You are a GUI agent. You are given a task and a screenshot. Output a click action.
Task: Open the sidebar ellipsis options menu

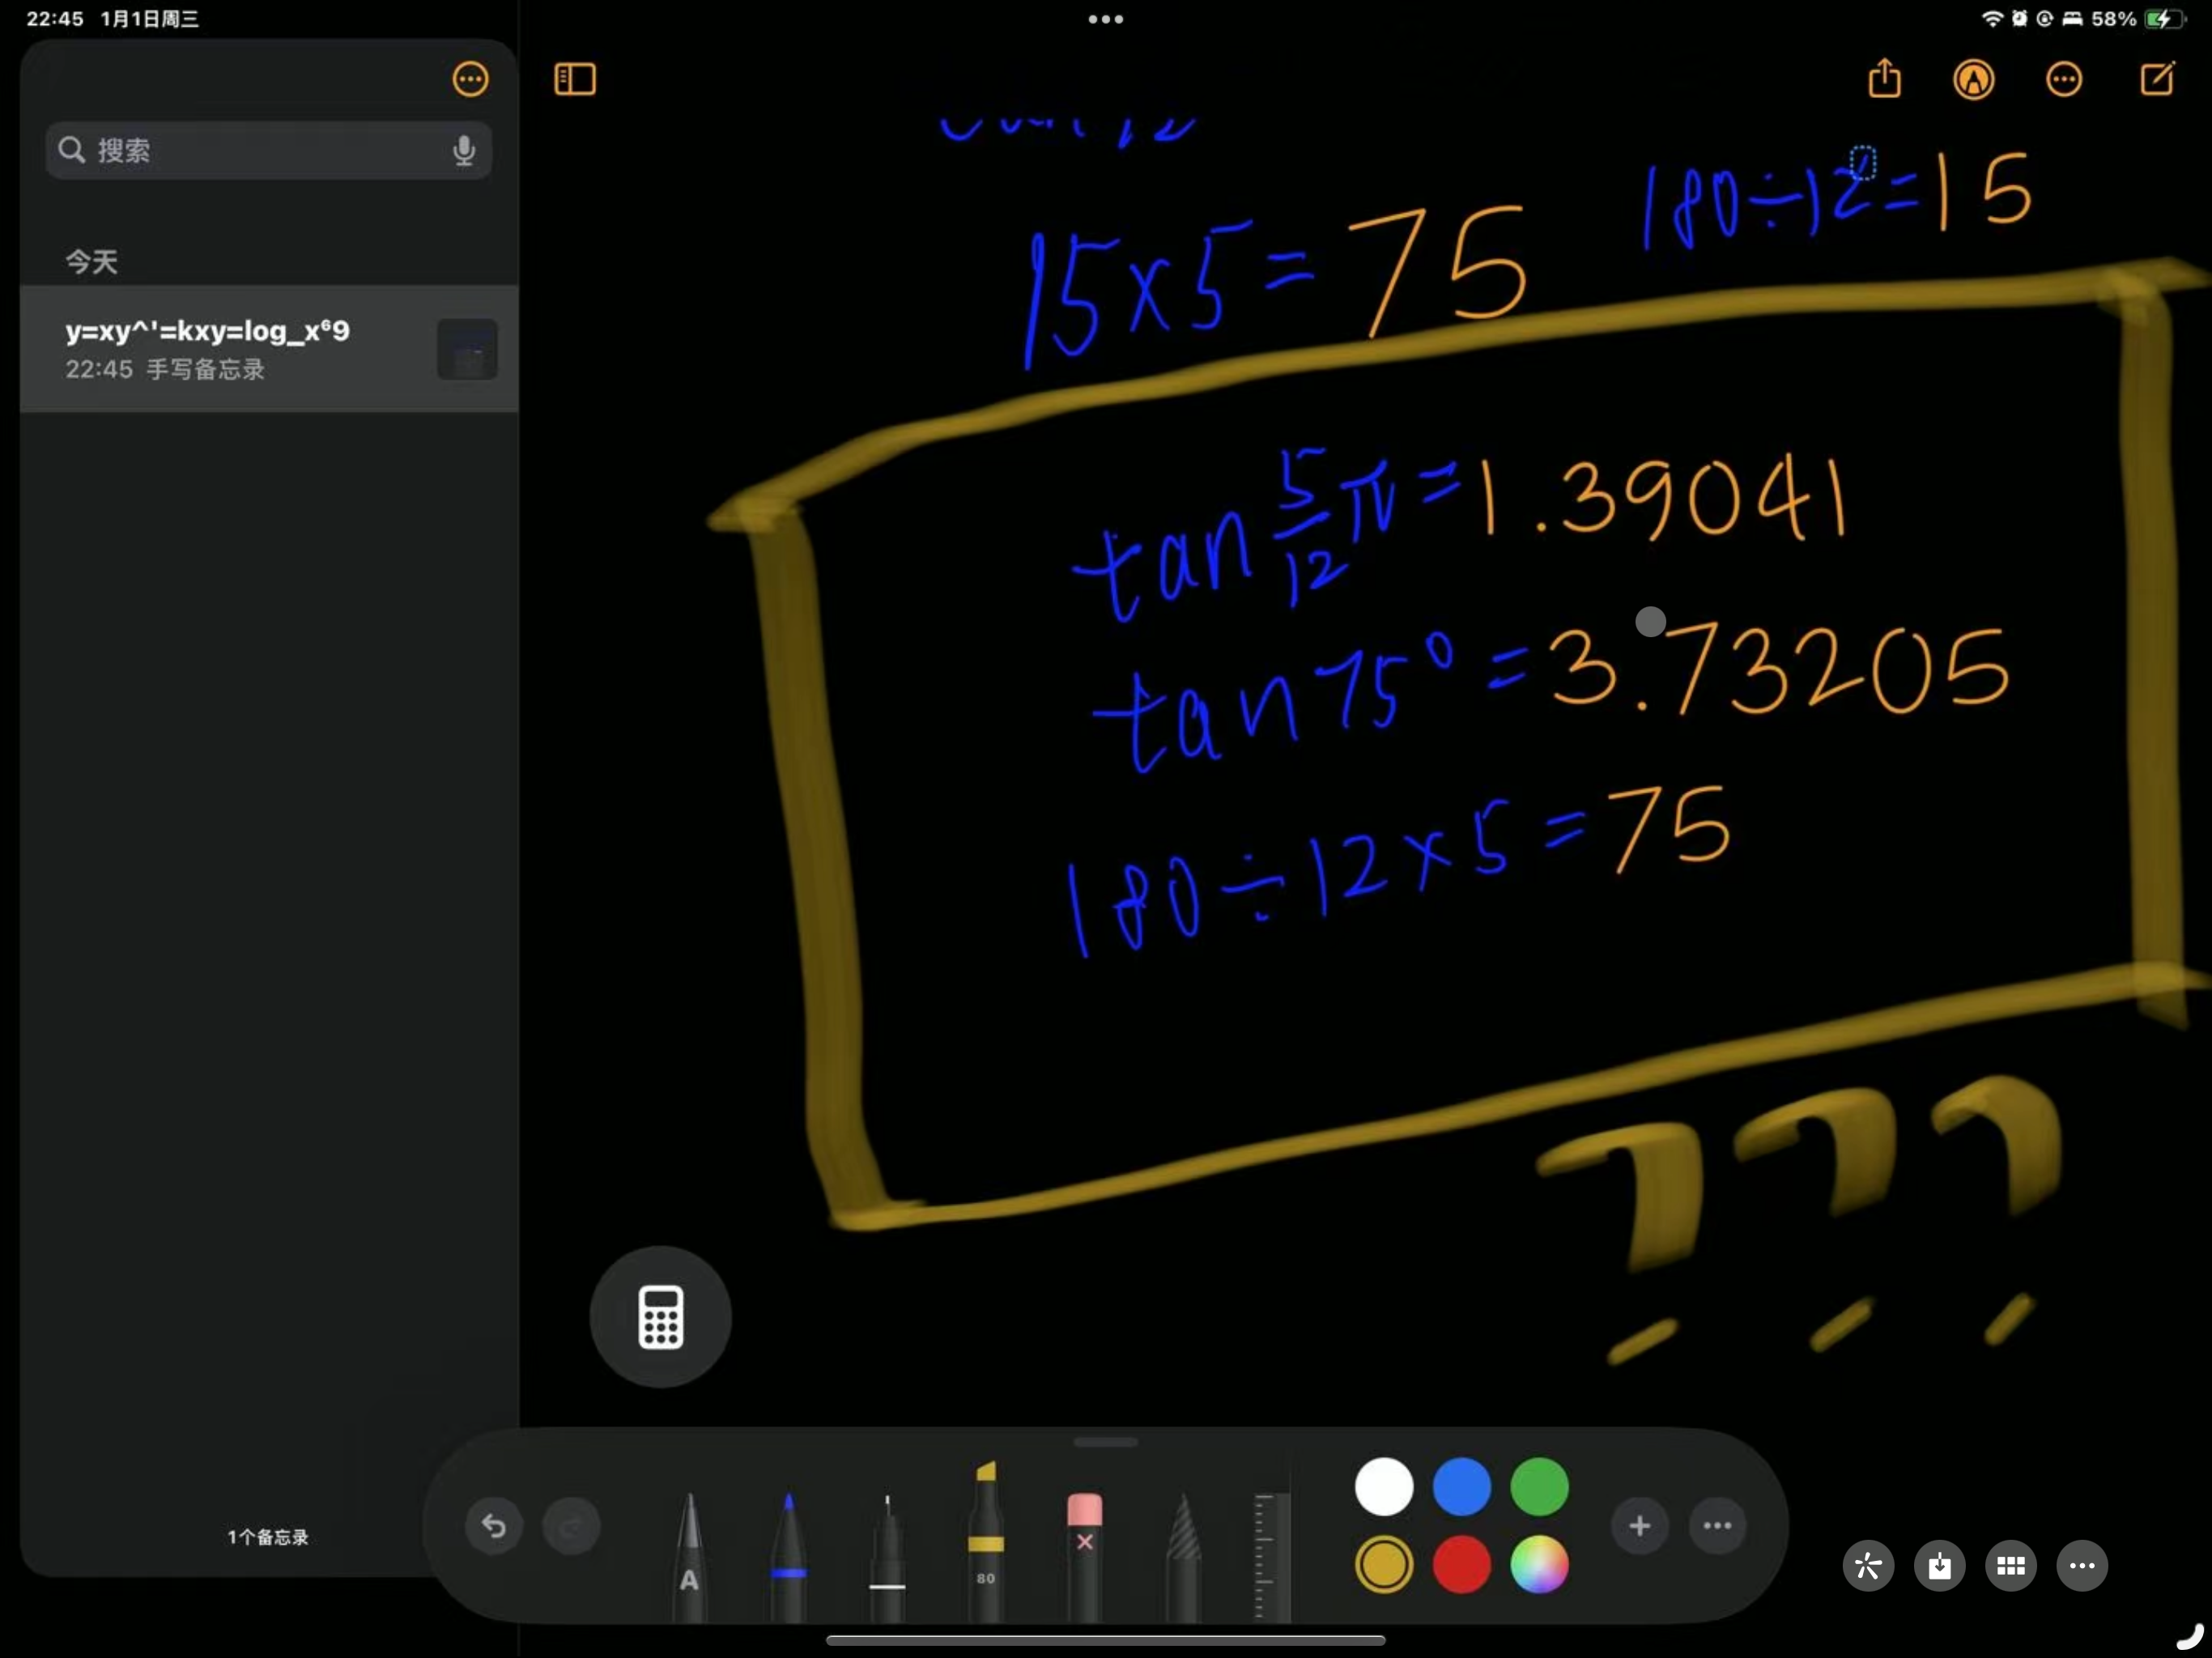click(470, 79)
